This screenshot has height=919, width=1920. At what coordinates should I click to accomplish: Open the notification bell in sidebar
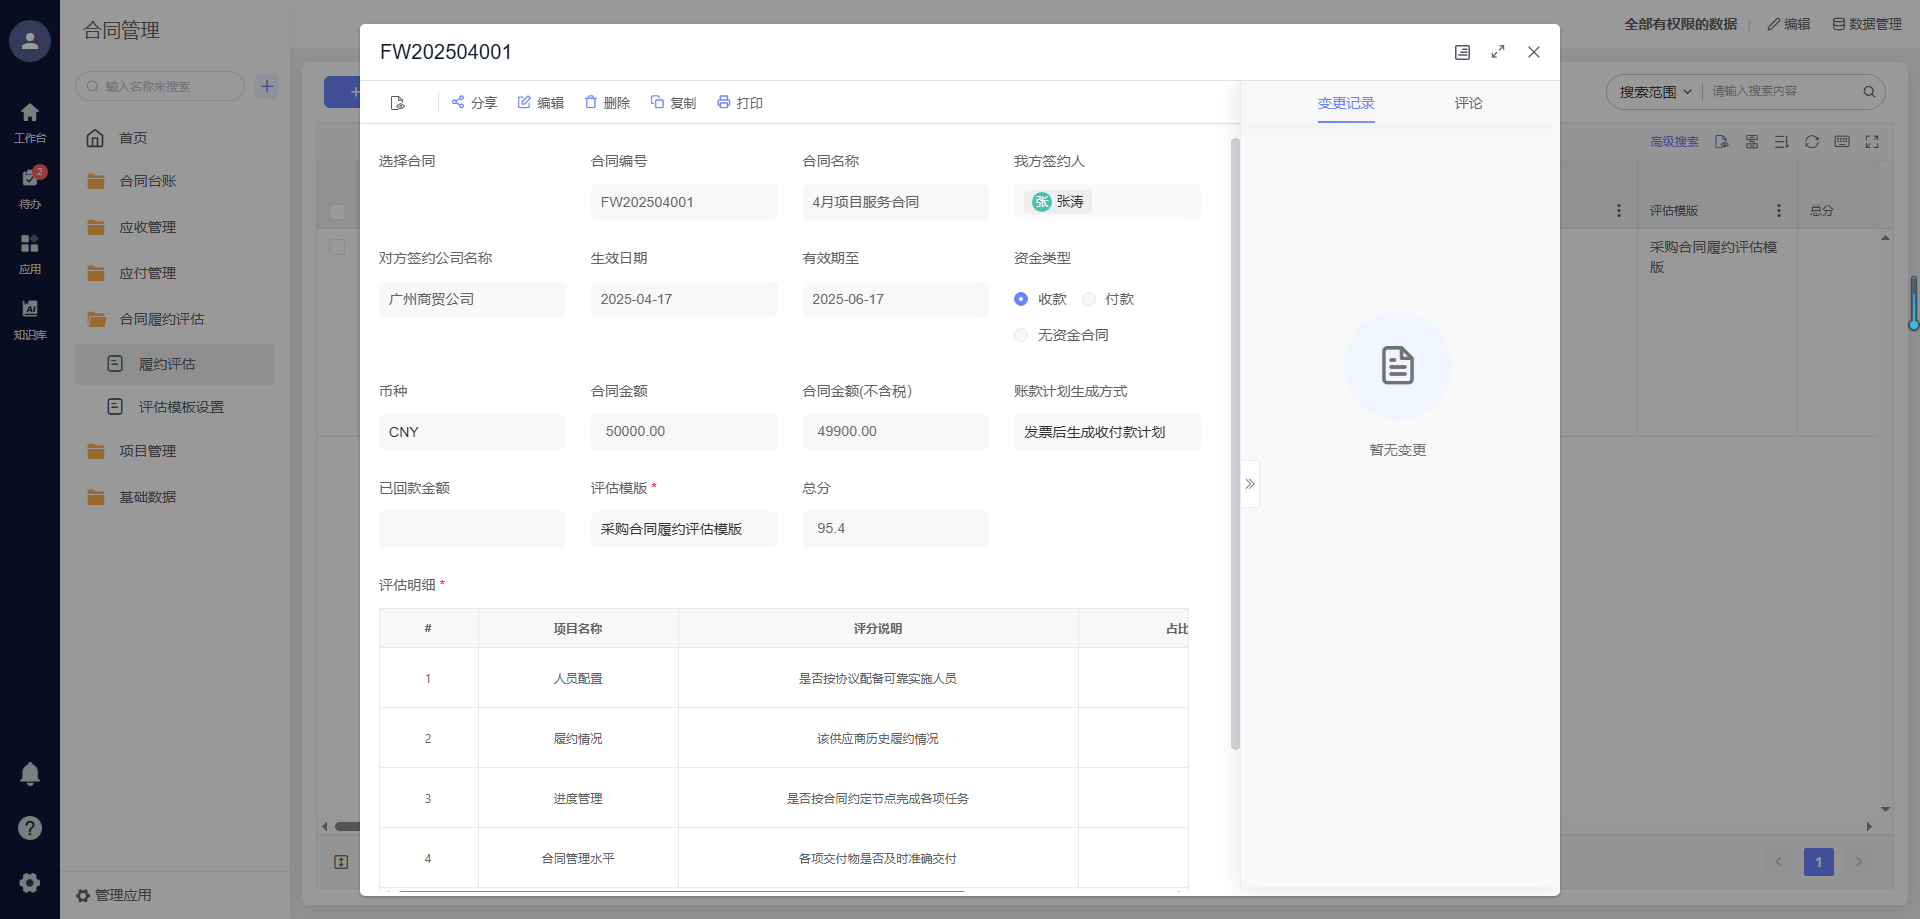30,773
